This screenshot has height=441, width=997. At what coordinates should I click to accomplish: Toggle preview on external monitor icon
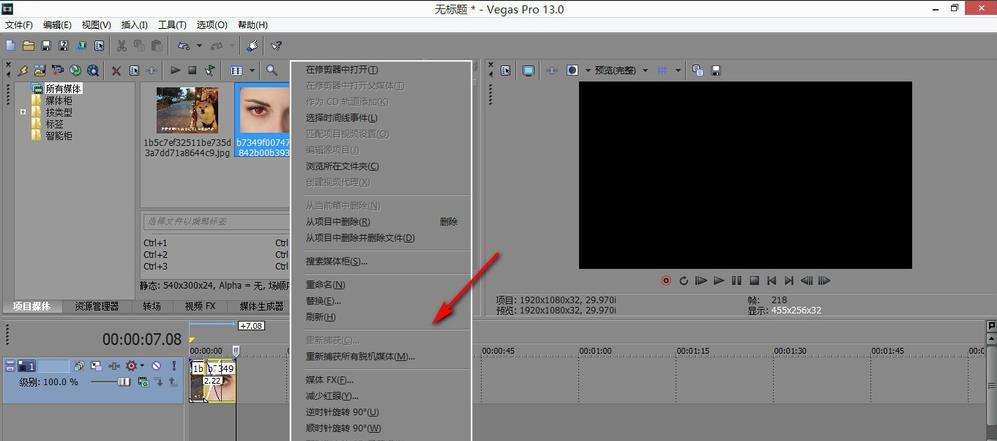coord(528,71)
